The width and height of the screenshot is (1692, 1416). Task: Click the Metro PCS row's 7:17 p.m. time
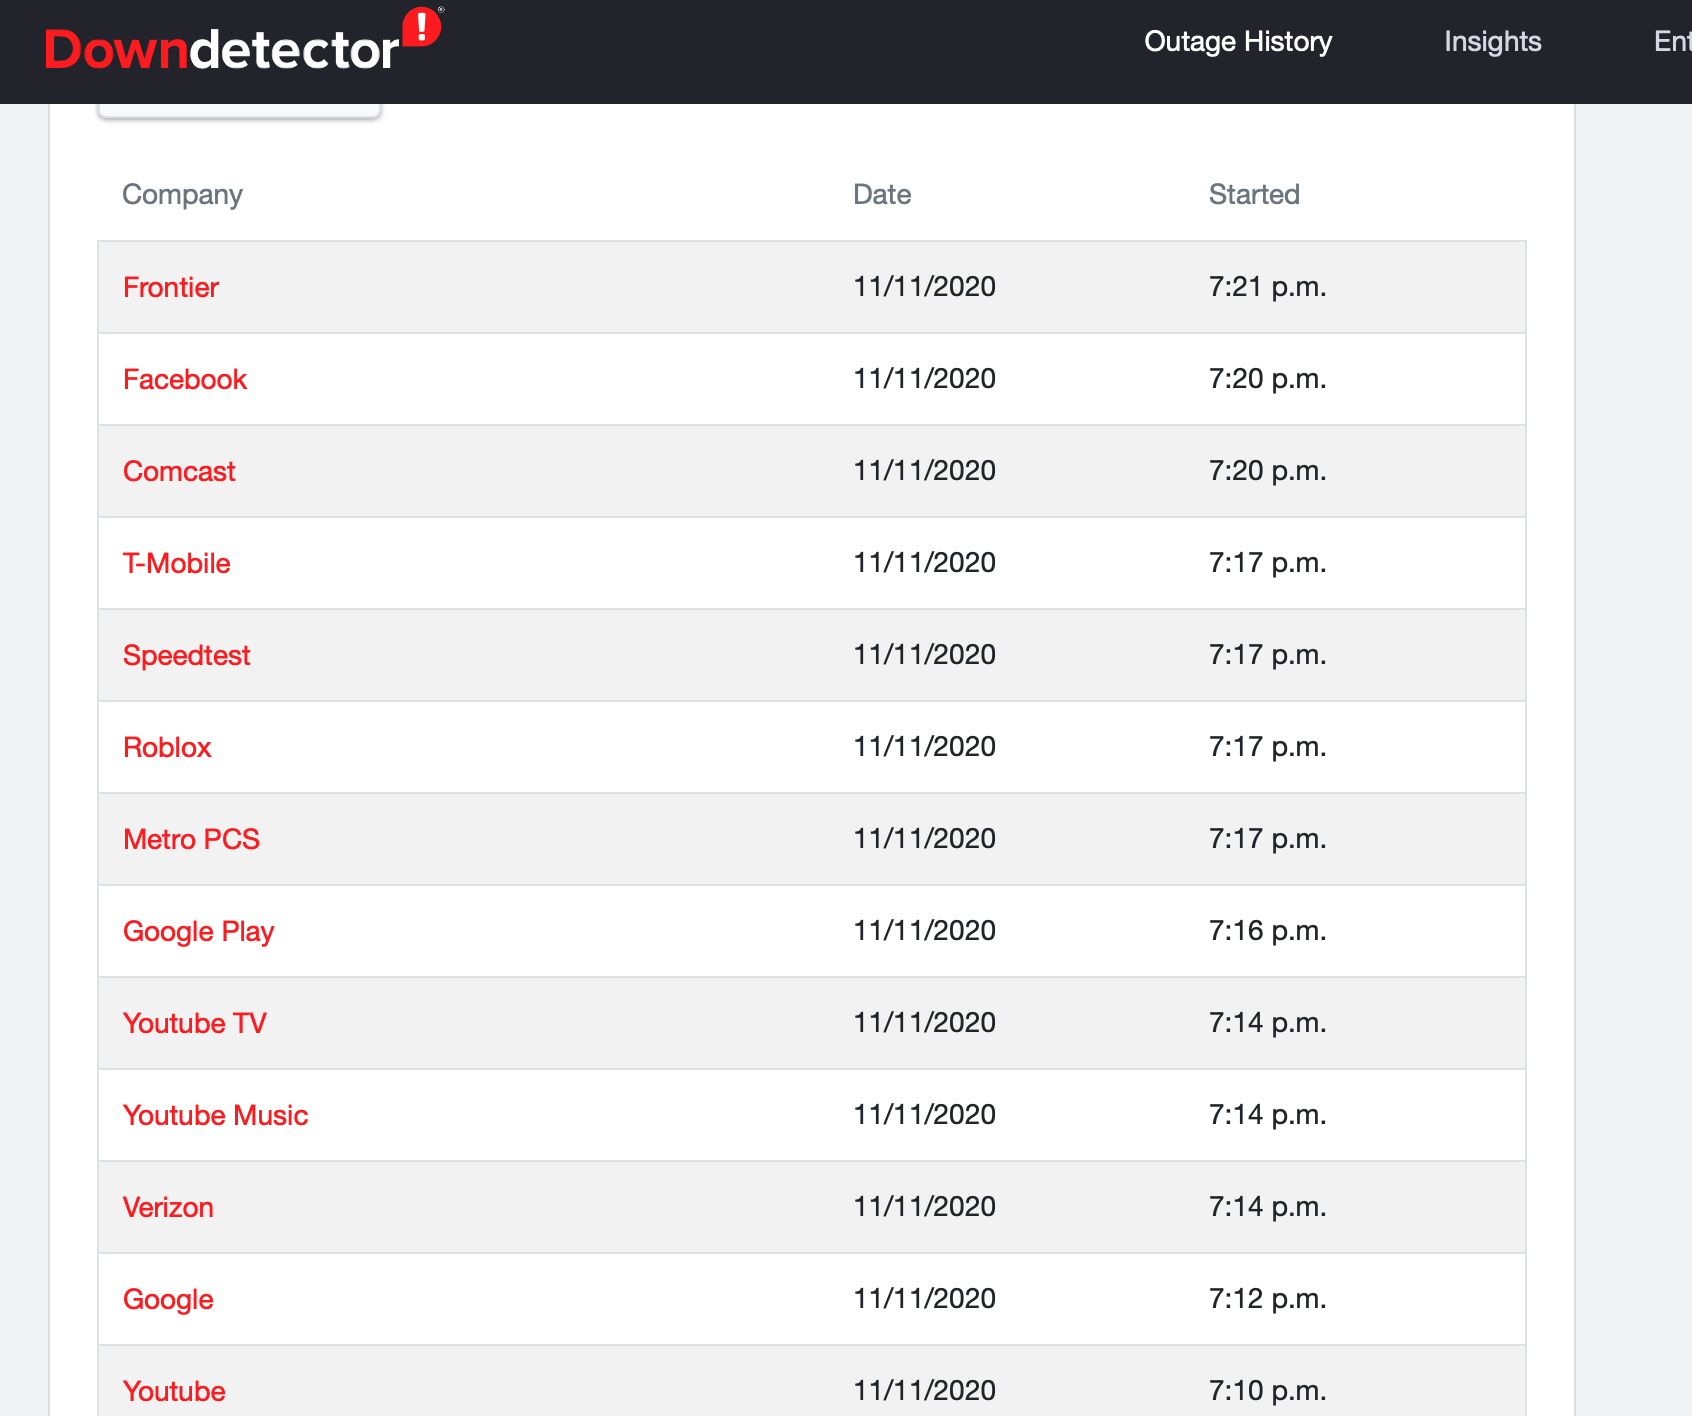pyautogui.click(x=1267, y=839)
